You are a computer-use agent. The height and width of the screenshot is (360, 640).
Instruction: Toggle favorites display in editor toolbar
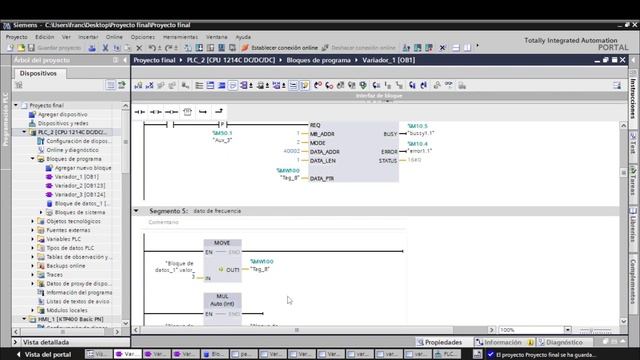point(304,85)
